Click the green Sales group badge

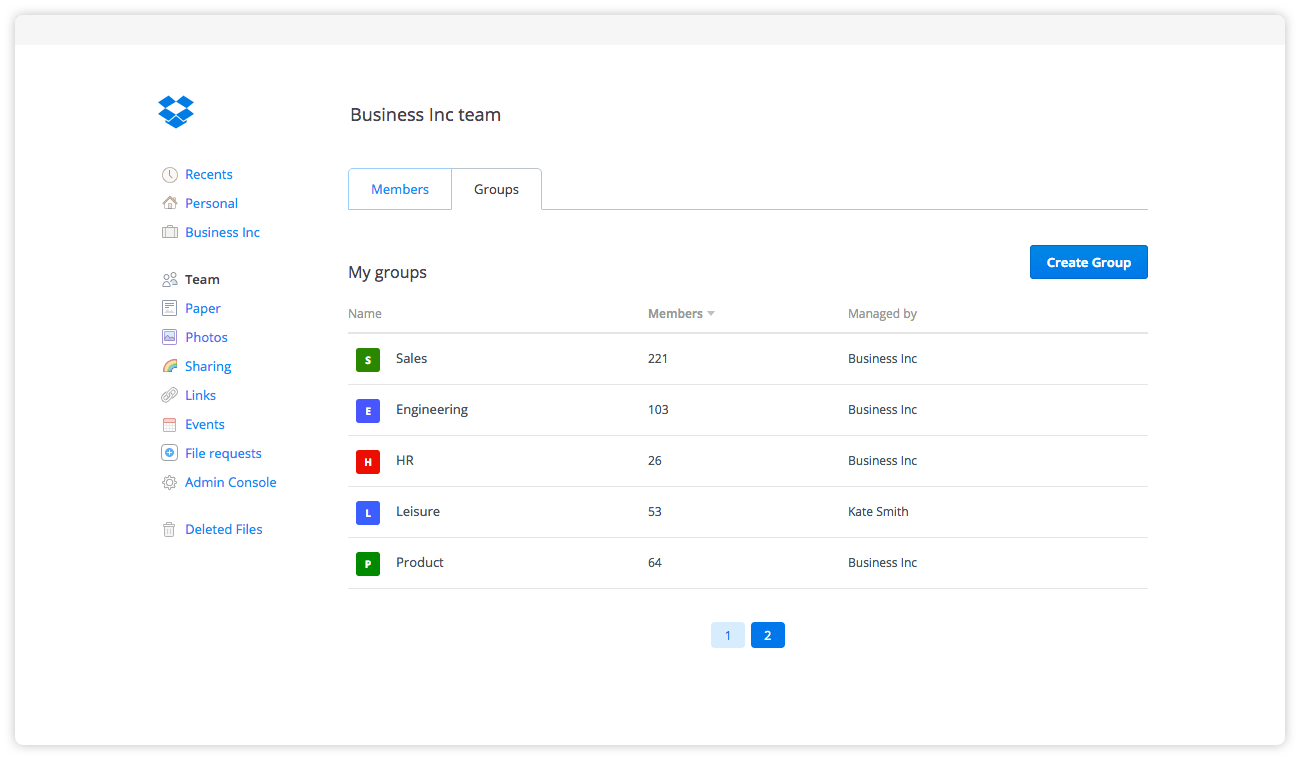(368, 359)
